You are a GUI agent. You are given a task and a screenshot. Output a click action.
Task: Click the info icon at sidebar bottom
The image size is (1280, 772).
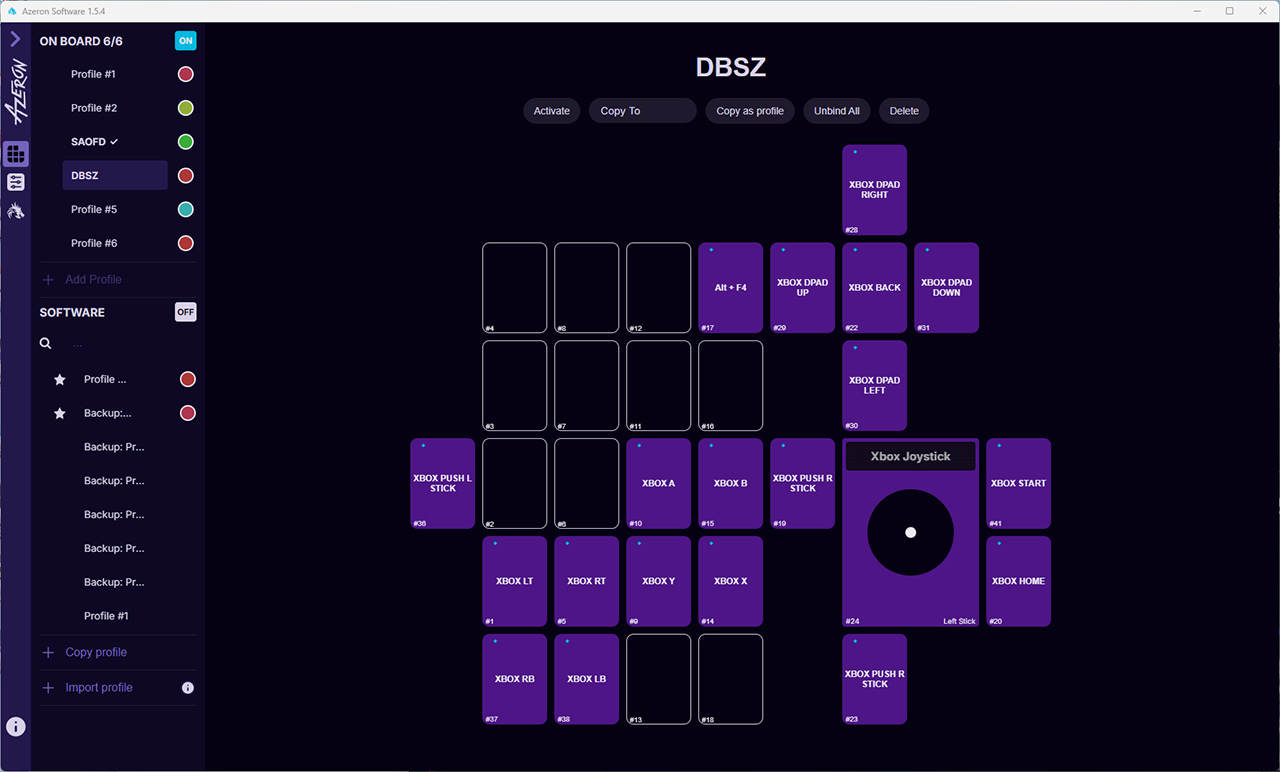click(x=16, y=727)
